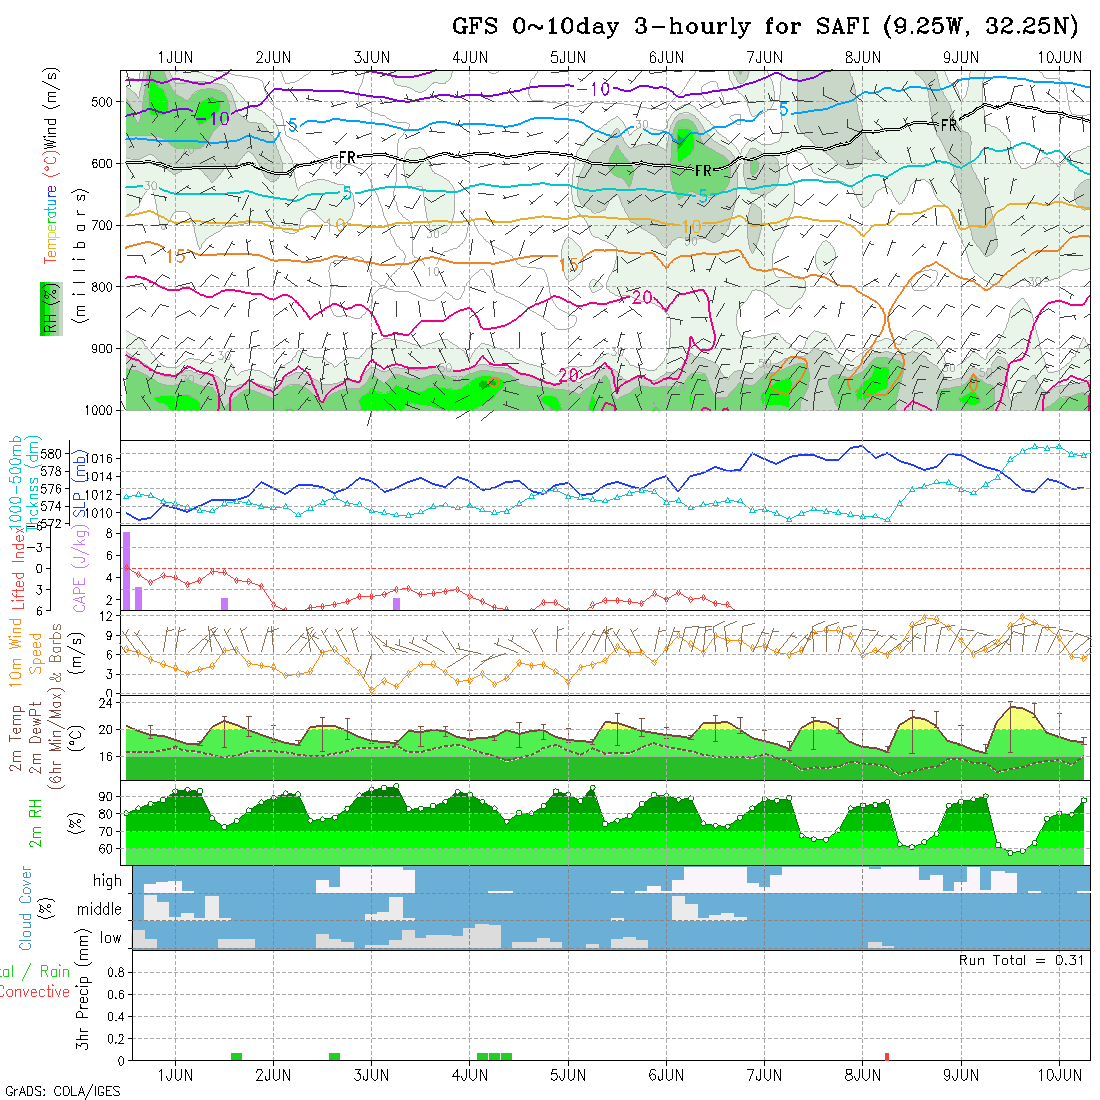
Task: Click the Run Total = 0.31 label
Action: pos(1022,960)
